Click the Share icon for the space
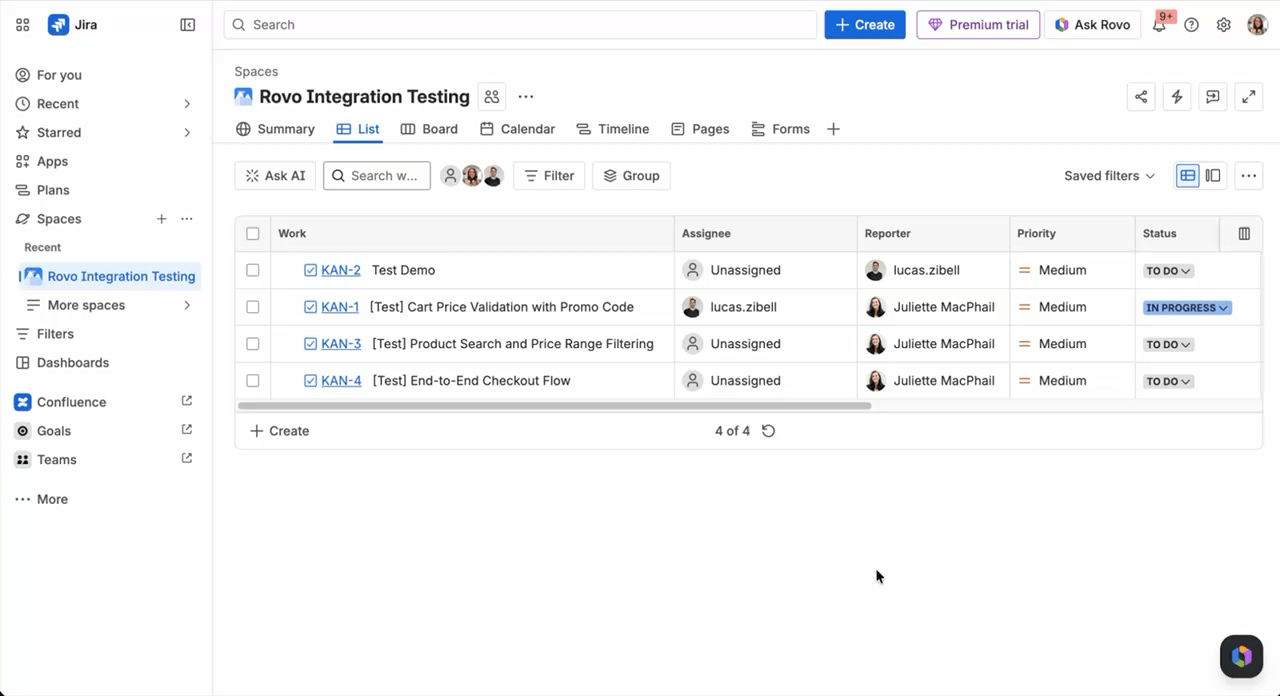The width and height of the screenshot is (1280, 696). 1141,97
